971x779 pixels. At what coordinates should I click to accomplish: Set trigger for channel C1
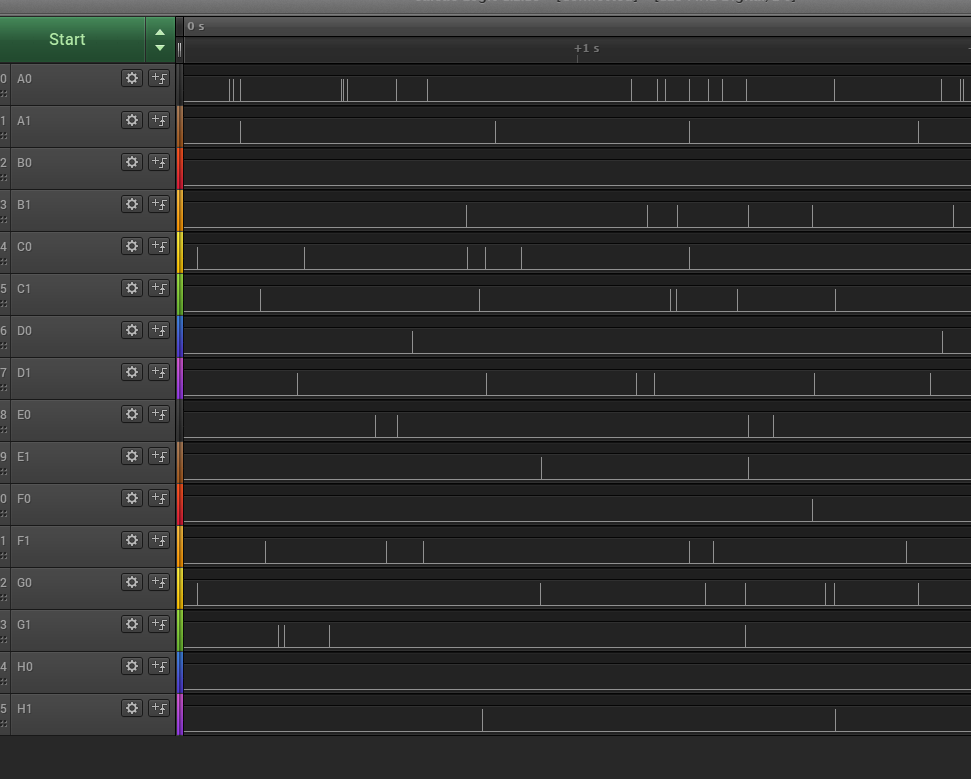click(x=159, y=288)
